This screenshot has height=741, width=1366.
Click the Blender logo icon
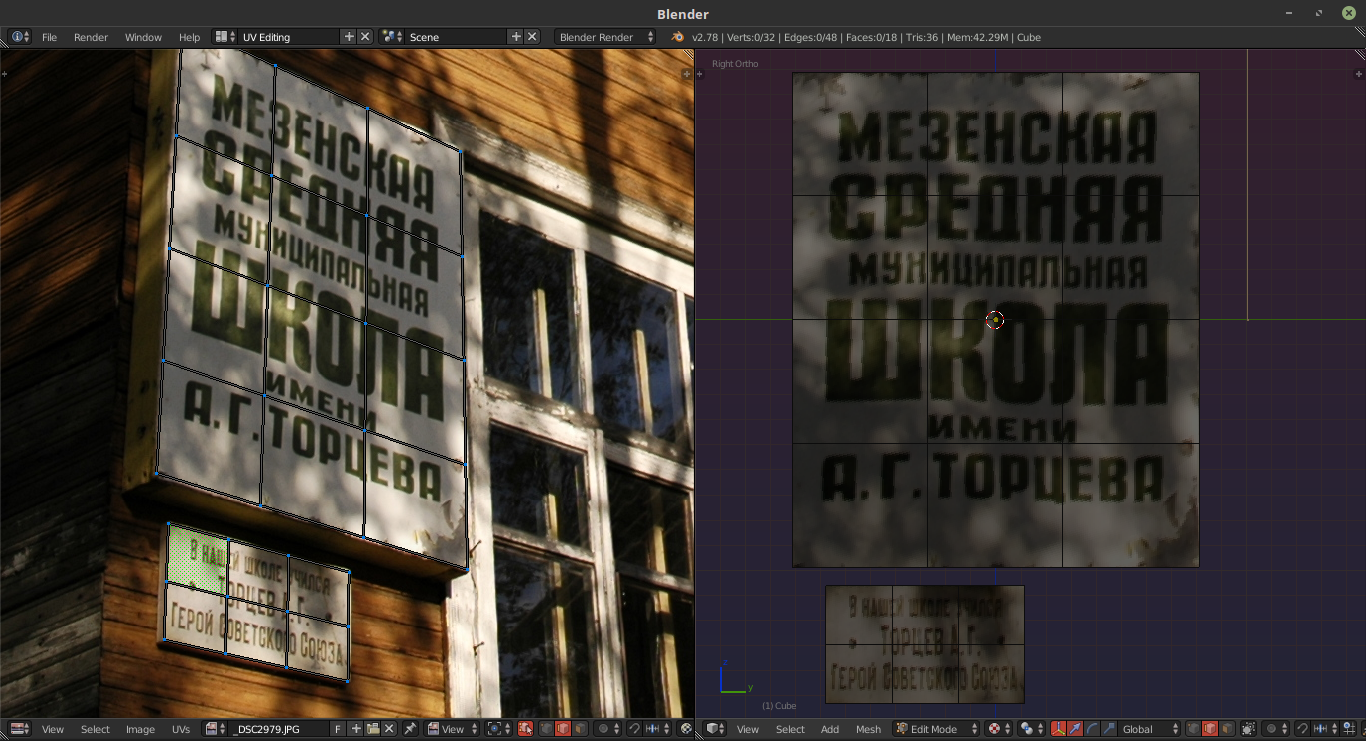[x=677, y=37]
